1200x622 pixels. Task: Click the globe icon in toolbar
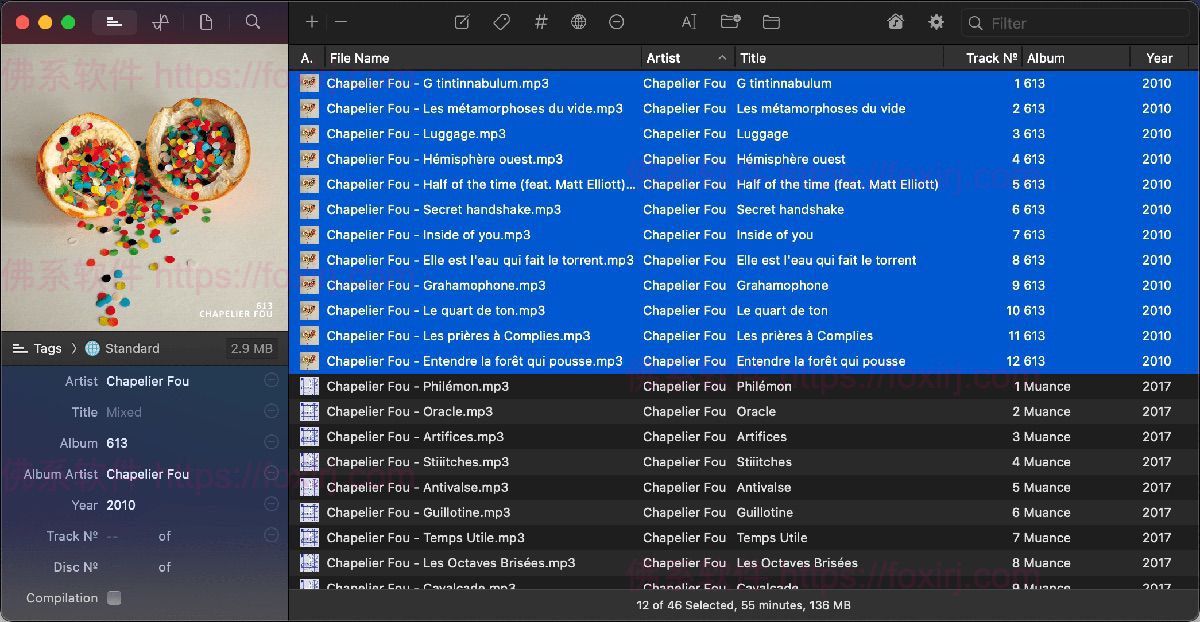[579, 22]
